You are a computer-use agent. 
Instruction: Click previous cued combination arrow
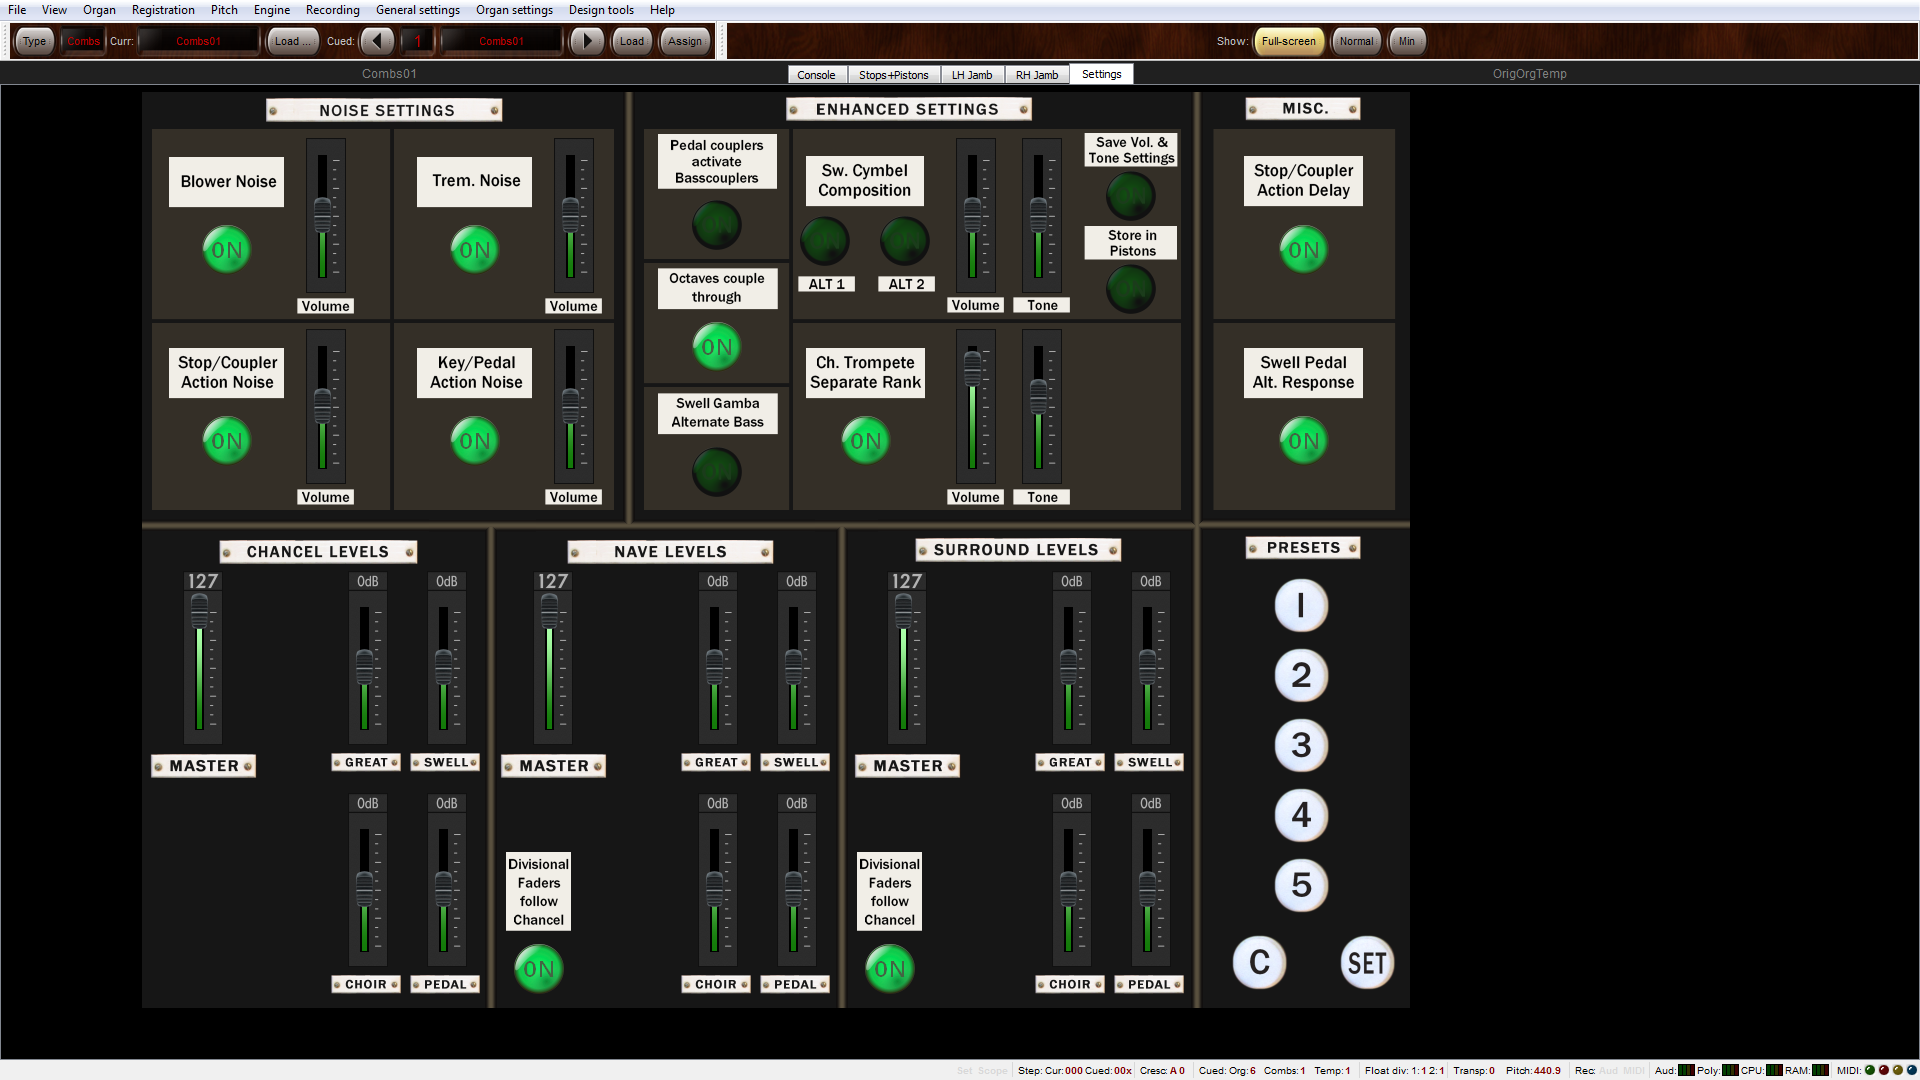click(x=377, y=41)
